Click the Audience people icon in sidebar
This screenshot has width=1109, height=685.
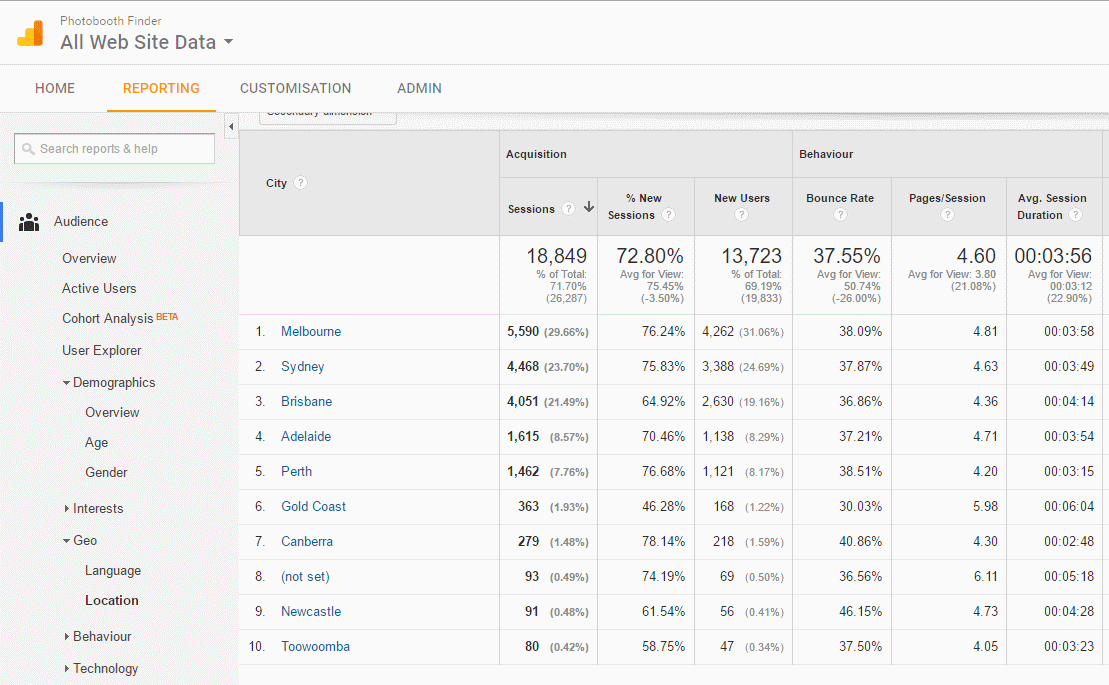pos(29,222)
